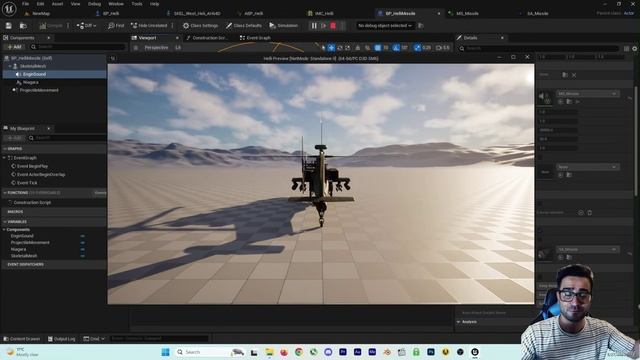
Task: Choose the Select mode arrow in the viewport toolbar
Action: 323,48
